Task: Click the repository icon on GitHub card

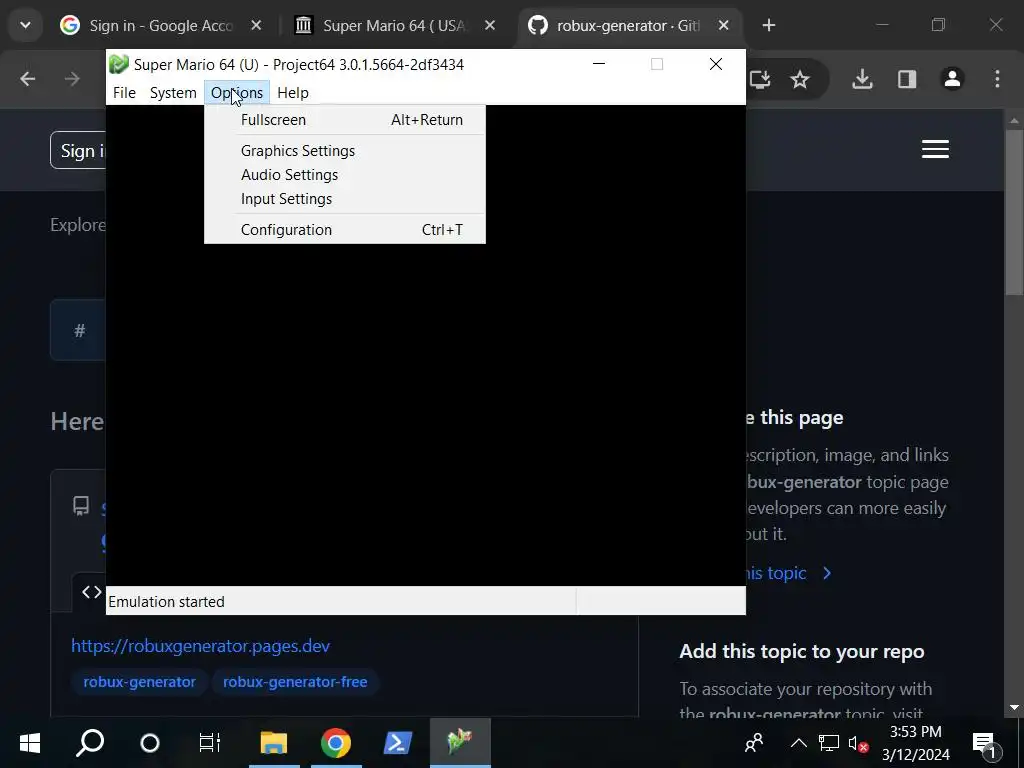Action: [81, 506]
